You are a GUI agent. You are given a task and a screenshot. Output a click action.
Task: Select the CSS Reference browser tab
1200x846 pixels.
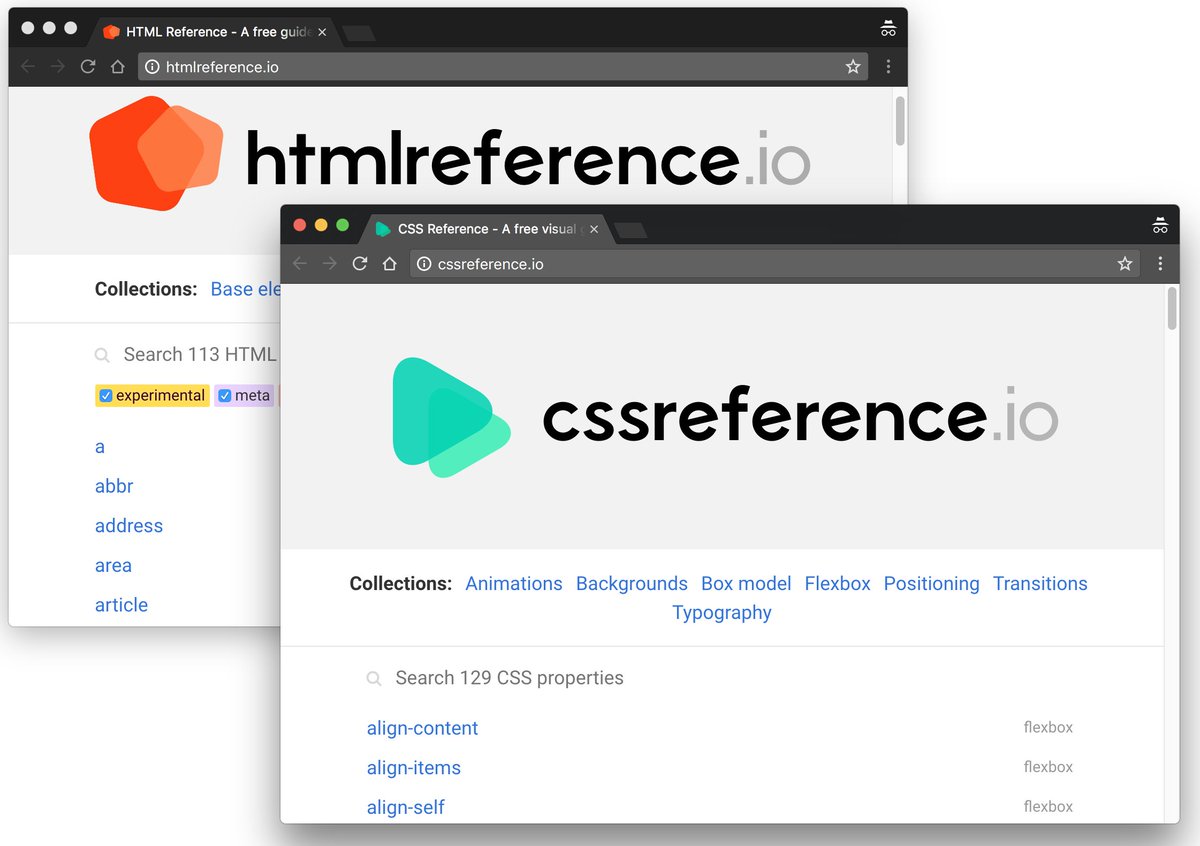click(x=487, y=229)
